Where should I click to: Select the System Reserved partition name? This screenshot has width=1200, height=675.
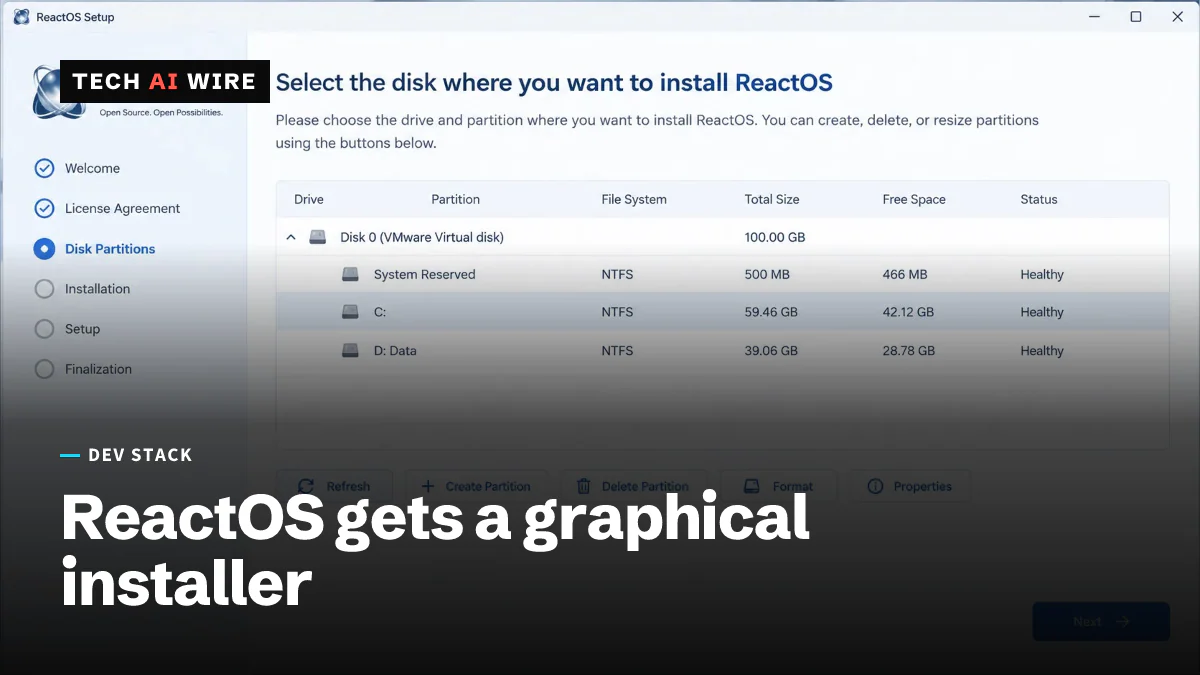click(424, 274)
